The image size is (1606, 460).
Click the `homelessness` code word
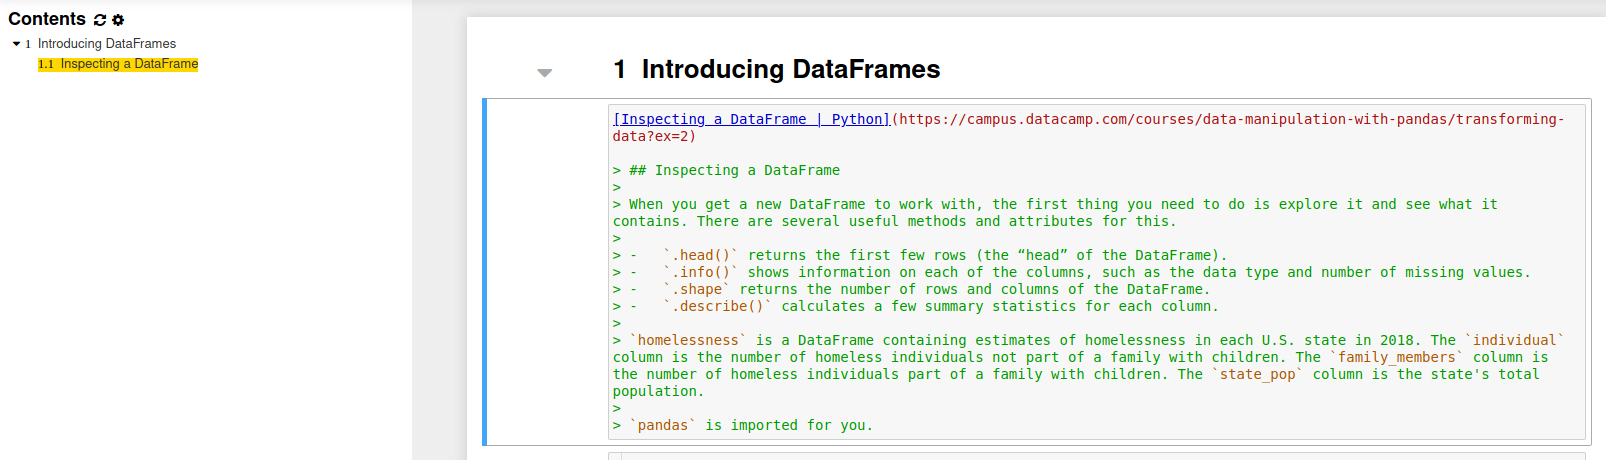pyautogui.click(x=688, y=340)
